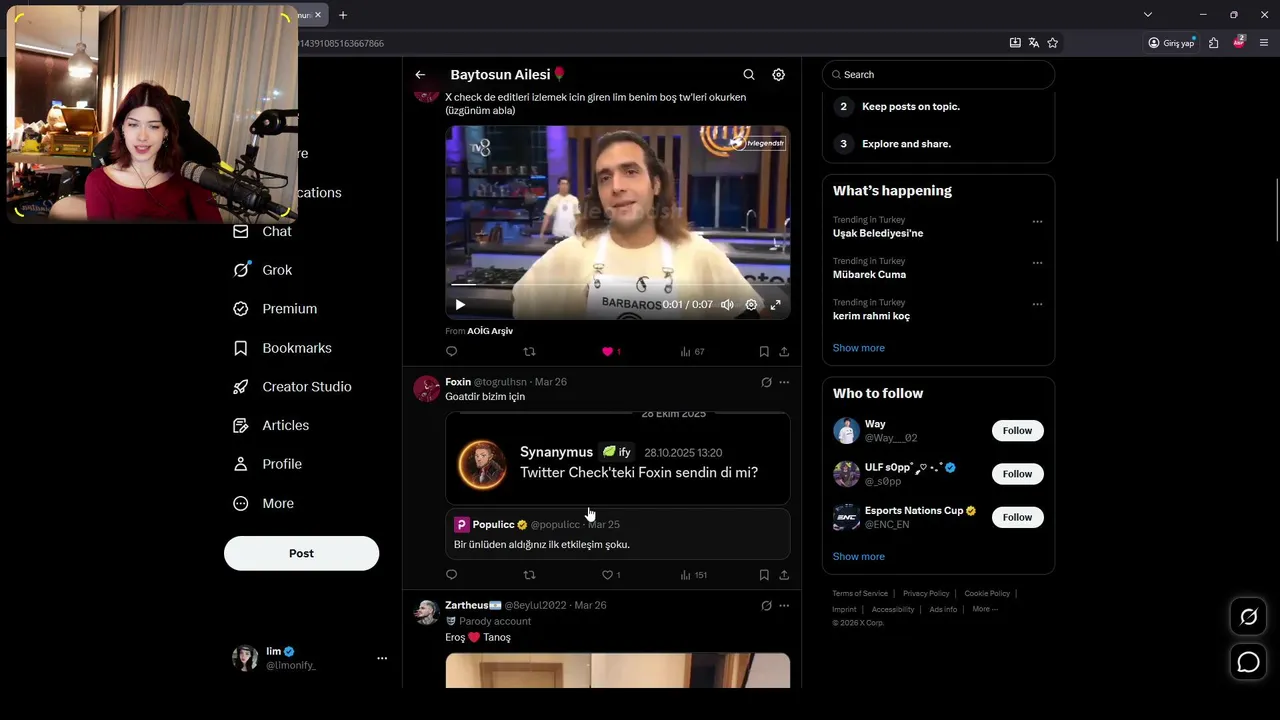This screenshot has width=1280, height=720.
Task: Click the Post button
Action: [301, 553]
